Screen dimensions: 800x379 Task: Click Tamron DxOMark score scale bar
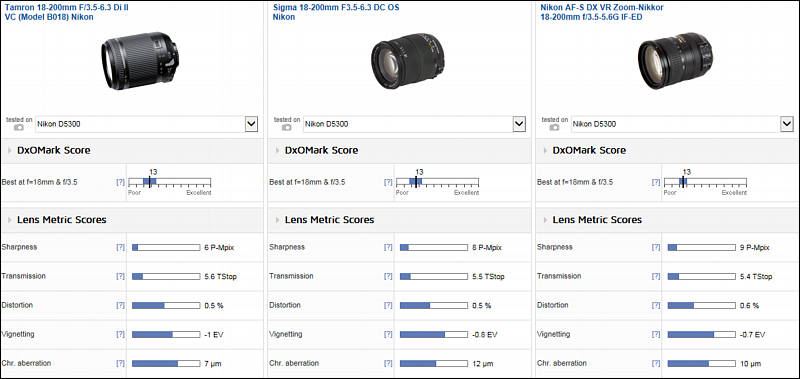click(169, 182)
